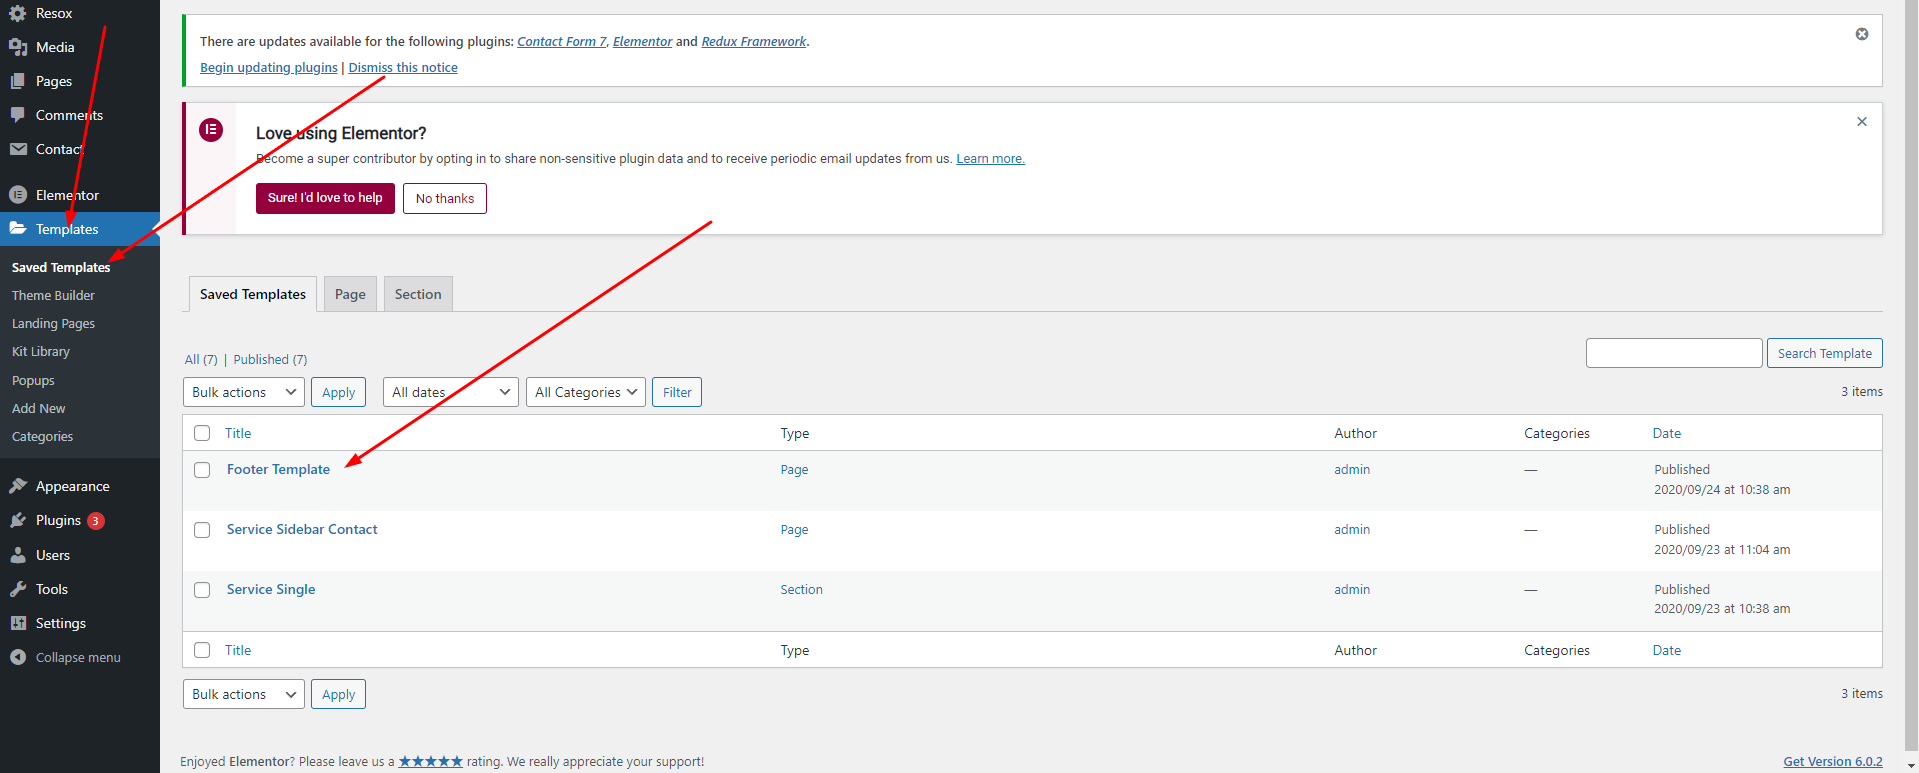Open Kit Library submenu item
1919x773 pixels.
(41, 351)
